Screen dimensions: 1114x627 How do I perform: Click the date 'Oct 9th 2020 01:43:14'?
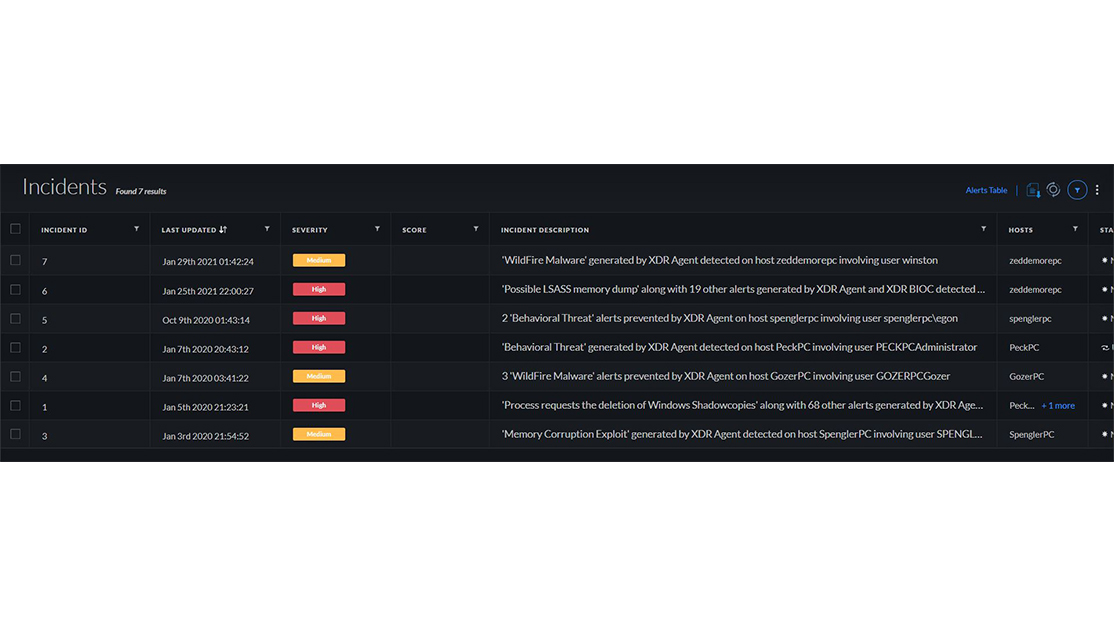coord(206,320)
